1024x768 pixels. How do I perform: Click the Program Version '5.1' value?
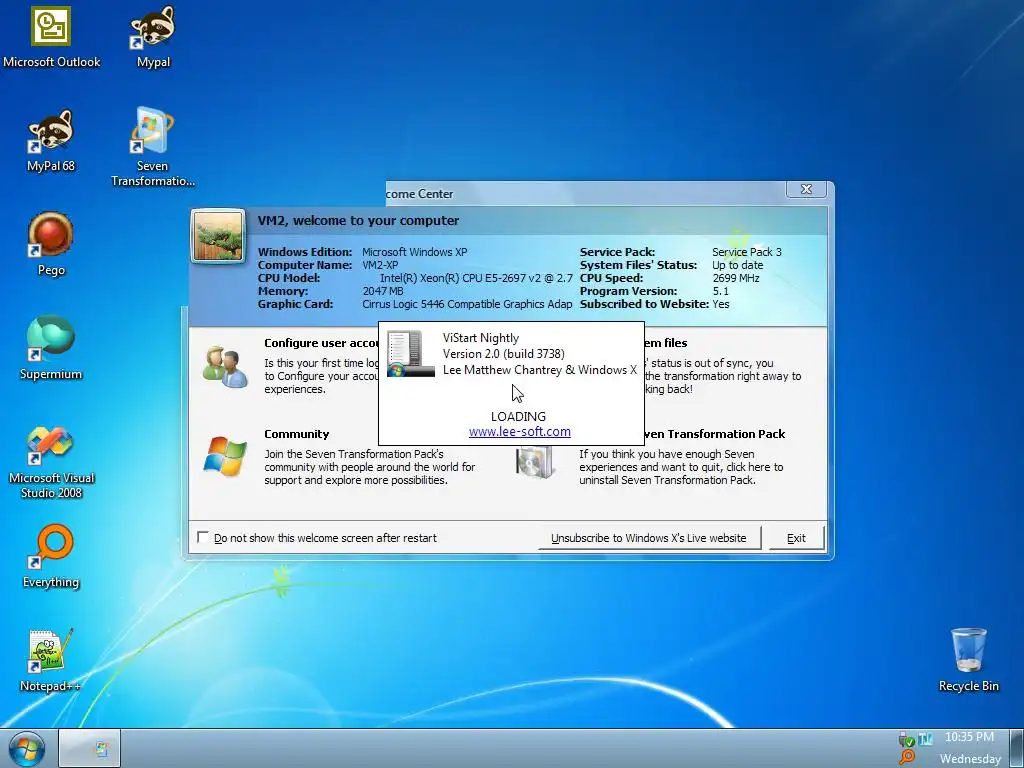point(720,291)
